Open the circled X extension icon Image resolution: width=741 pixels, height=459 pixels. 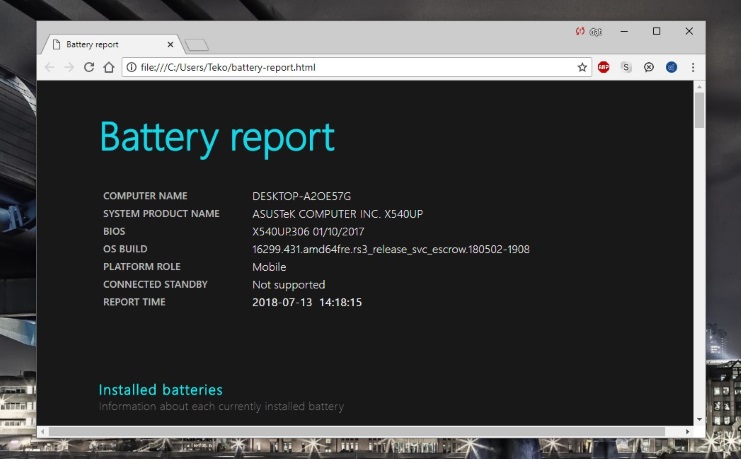pos(649,67)
